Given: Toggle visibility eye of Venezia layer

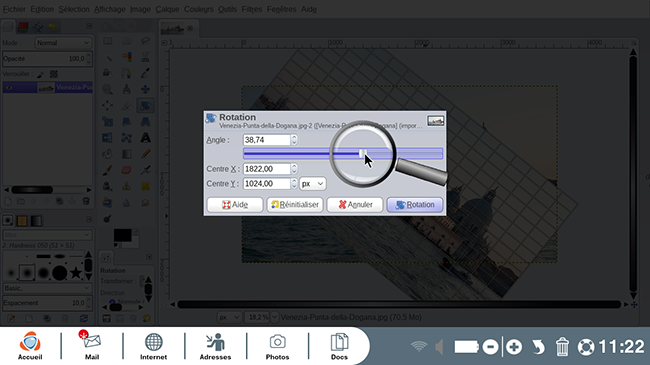Looking at the screenshot, I should click(9, 88).
